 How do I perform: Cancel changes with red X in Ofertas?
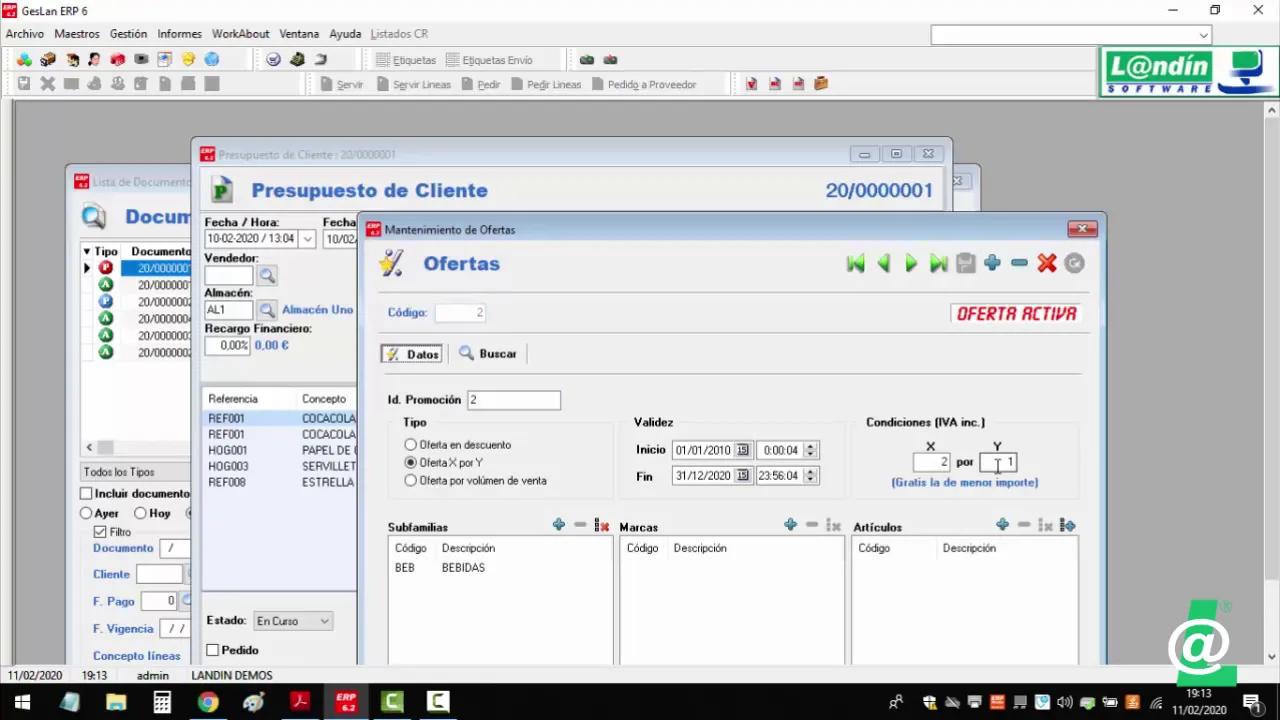1047,263
